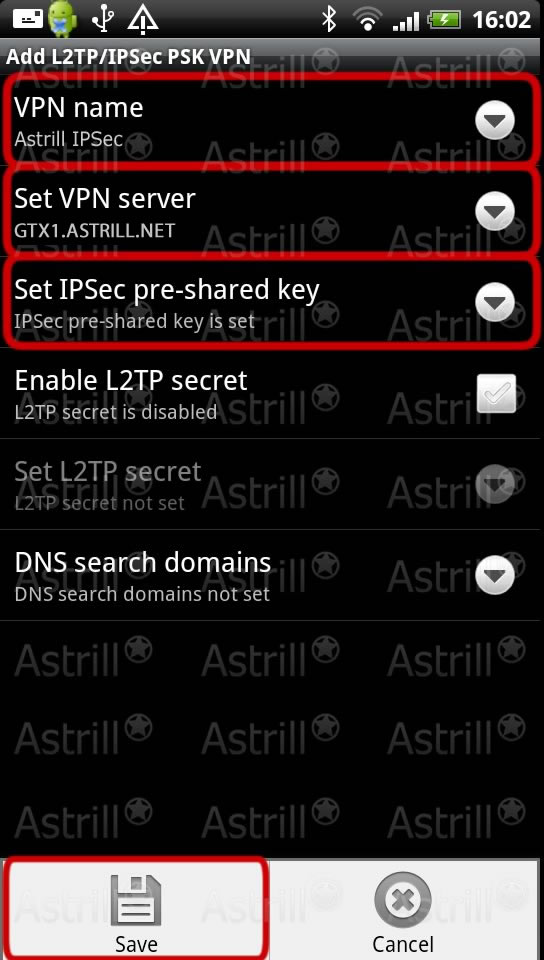Tap the Wi-Fi signal icon
Screen dimensions: 544x960
tap(368, 19)
